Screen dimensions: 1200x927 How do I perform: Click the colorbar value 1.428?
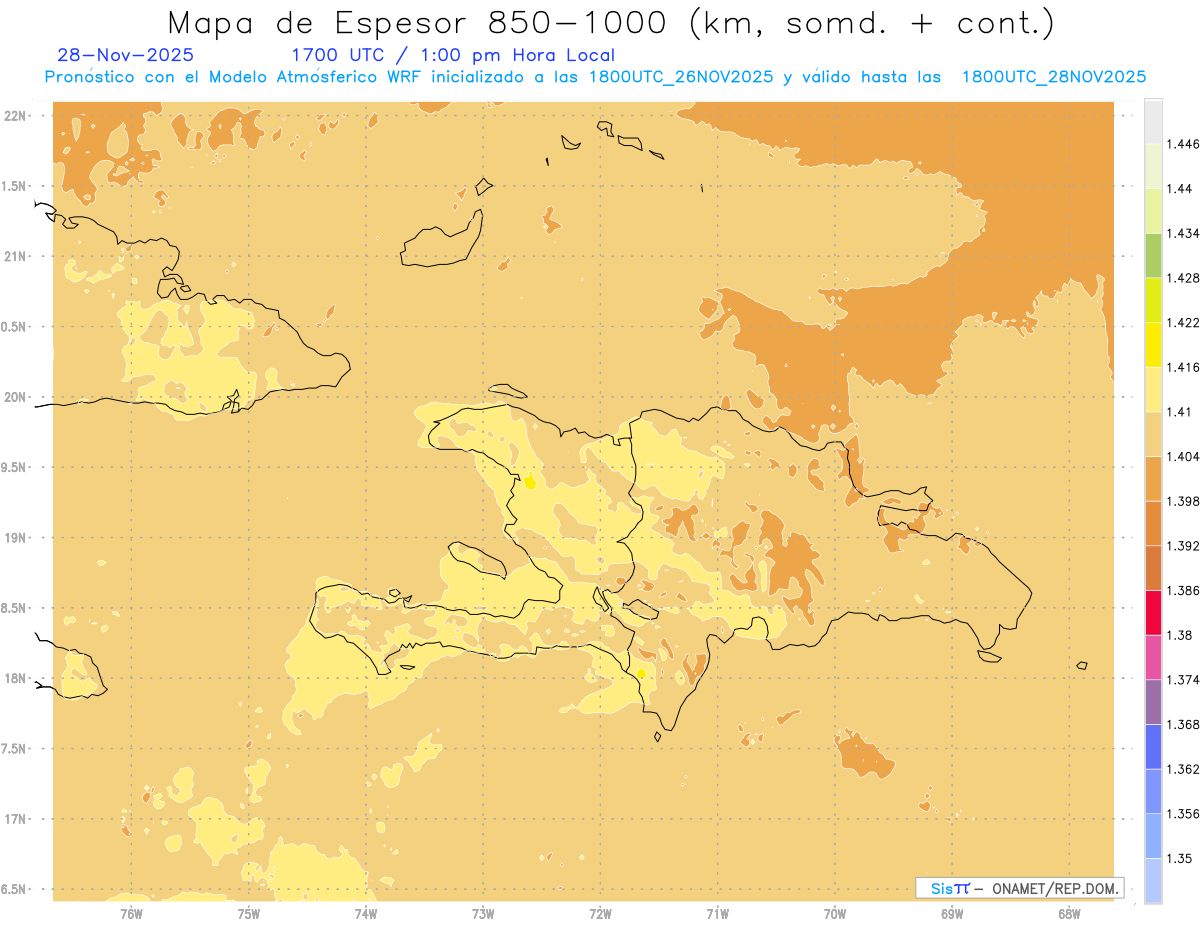pyautogui.click(x=1183, y=277)
